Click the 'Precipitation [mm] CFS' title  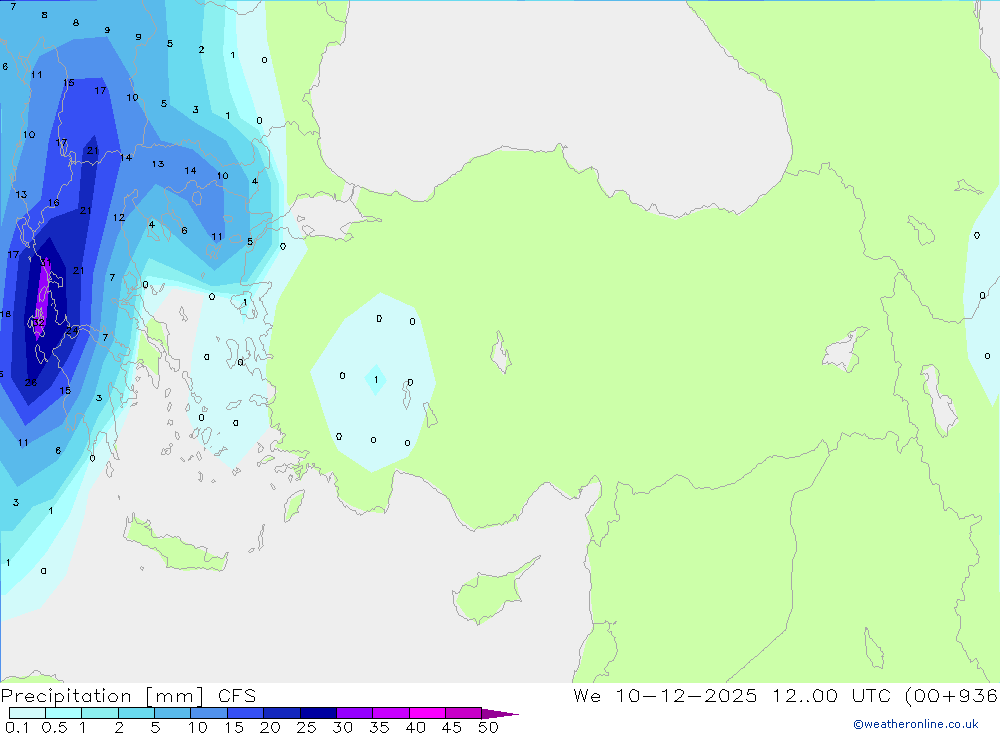128,696
